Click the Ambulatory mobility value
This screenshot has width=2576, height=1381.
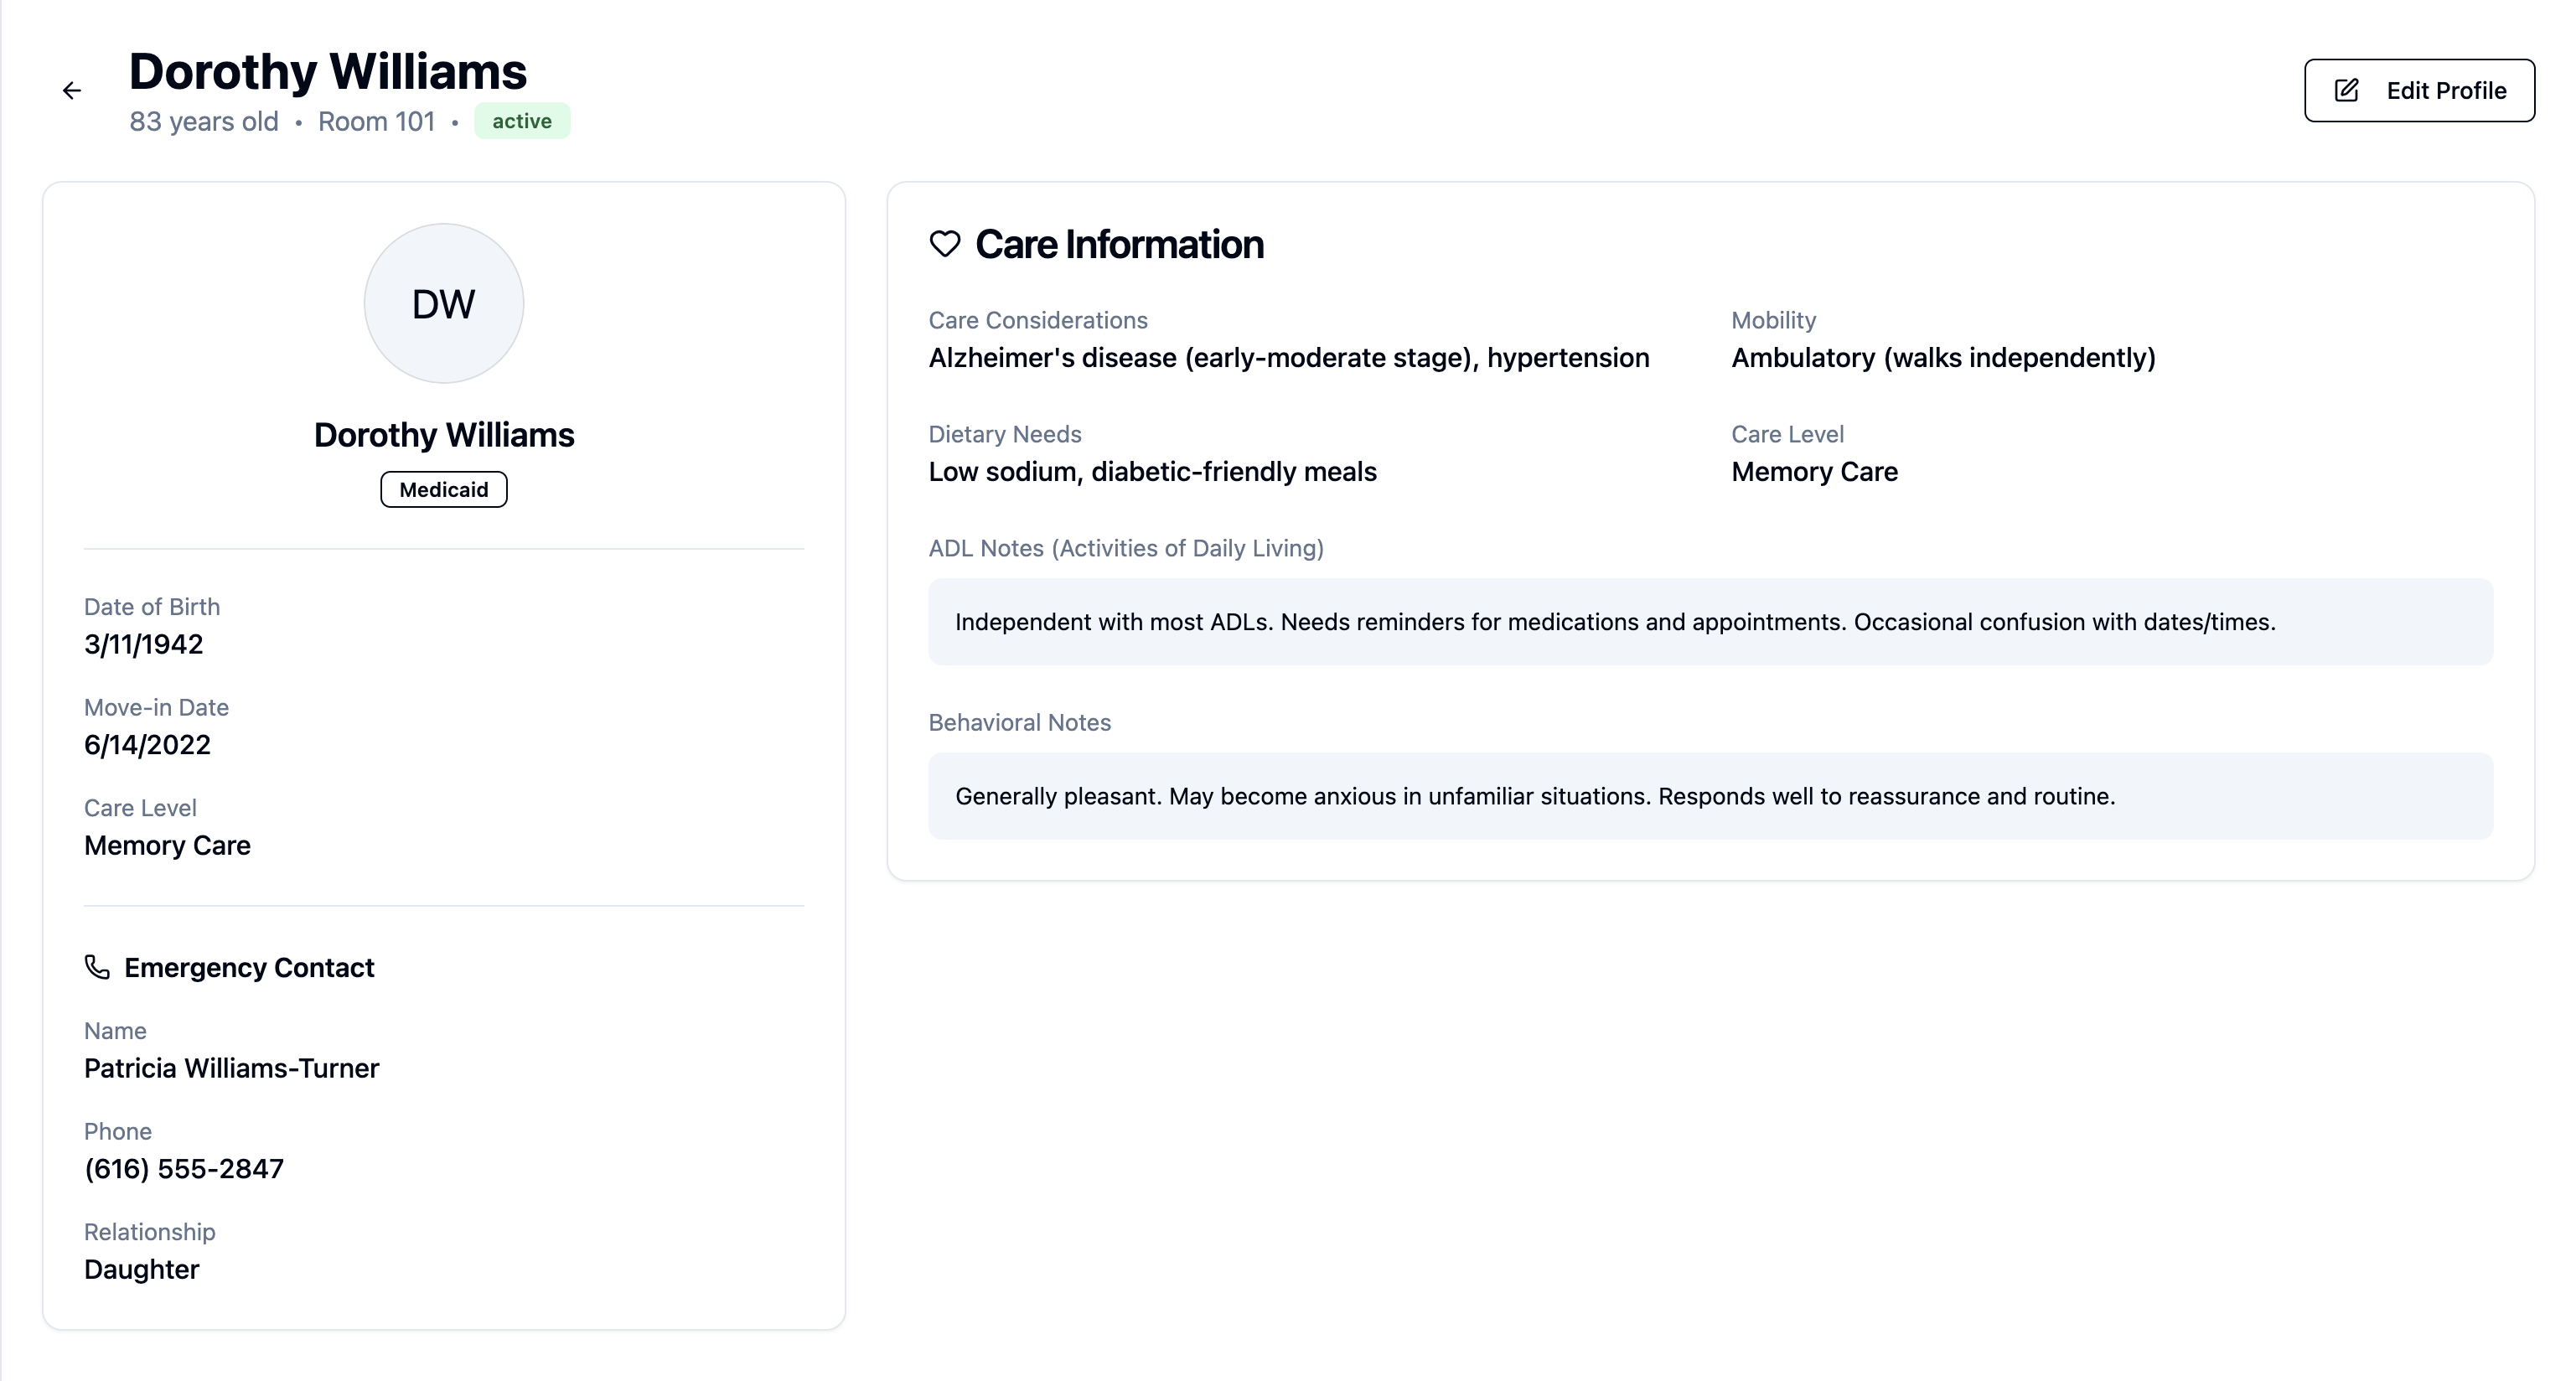coord(1943,358)
